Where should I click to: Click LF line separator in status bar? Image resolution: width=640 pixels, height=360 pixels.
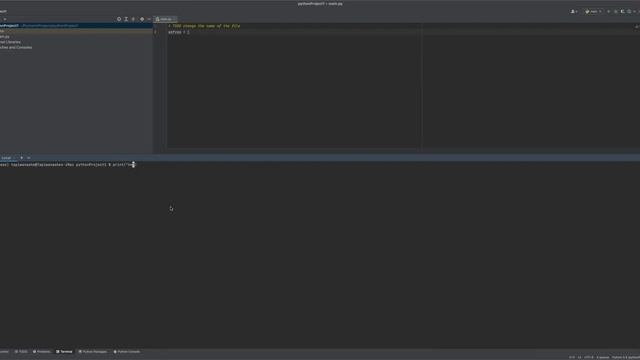pyautogui.click(x=580, y=358)
